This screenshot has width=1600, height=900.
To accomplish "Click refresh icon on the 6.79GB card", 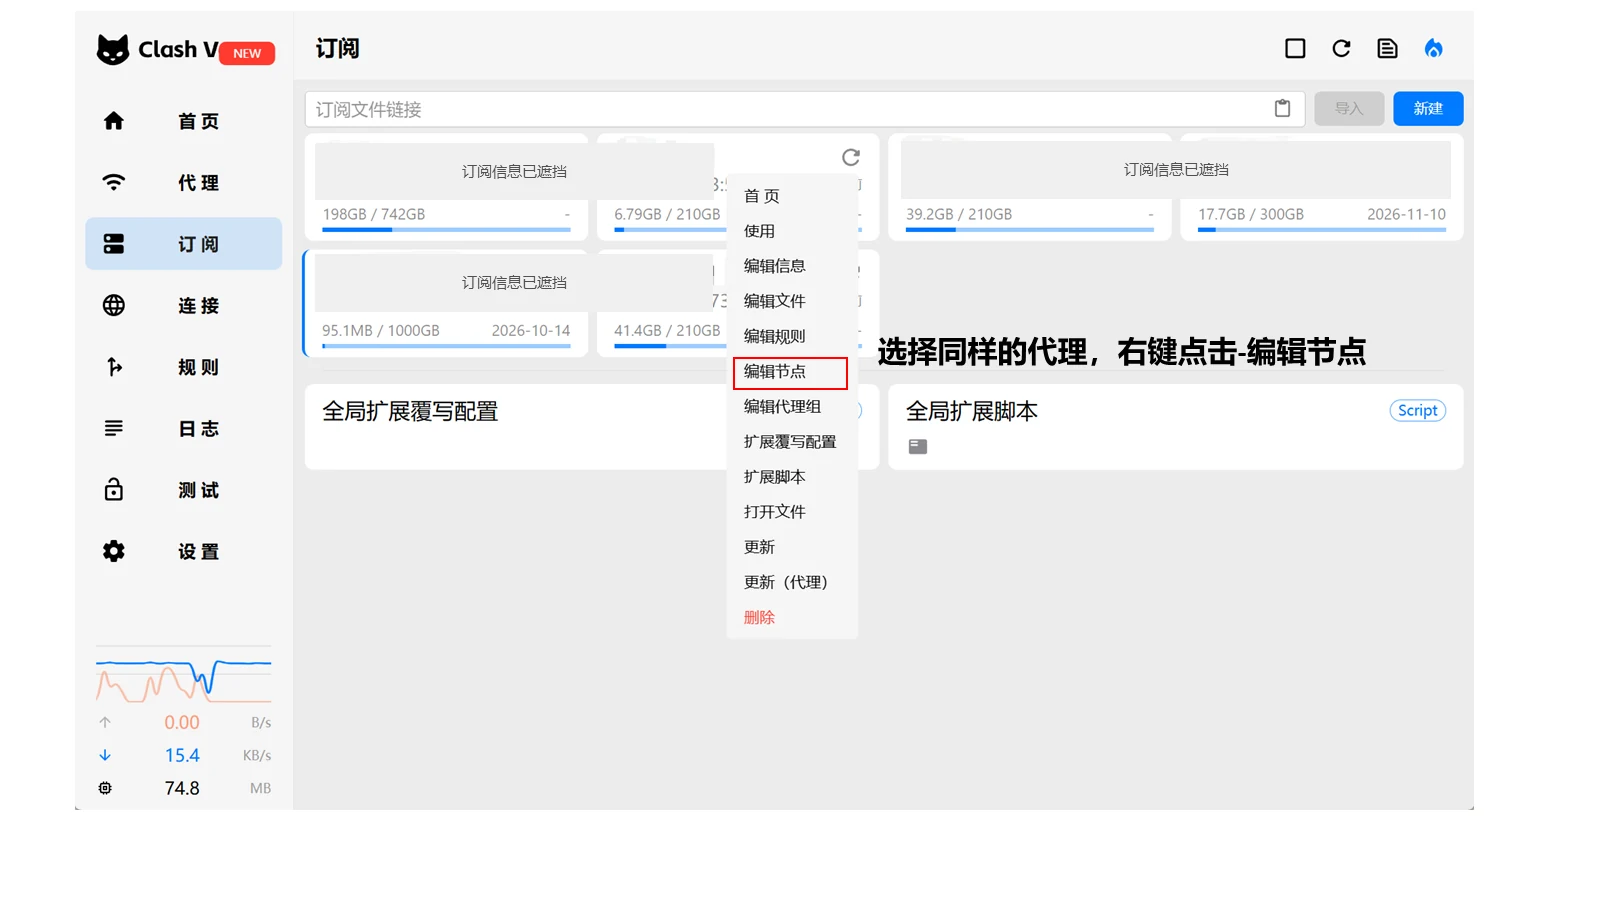I will coord(851,157).
